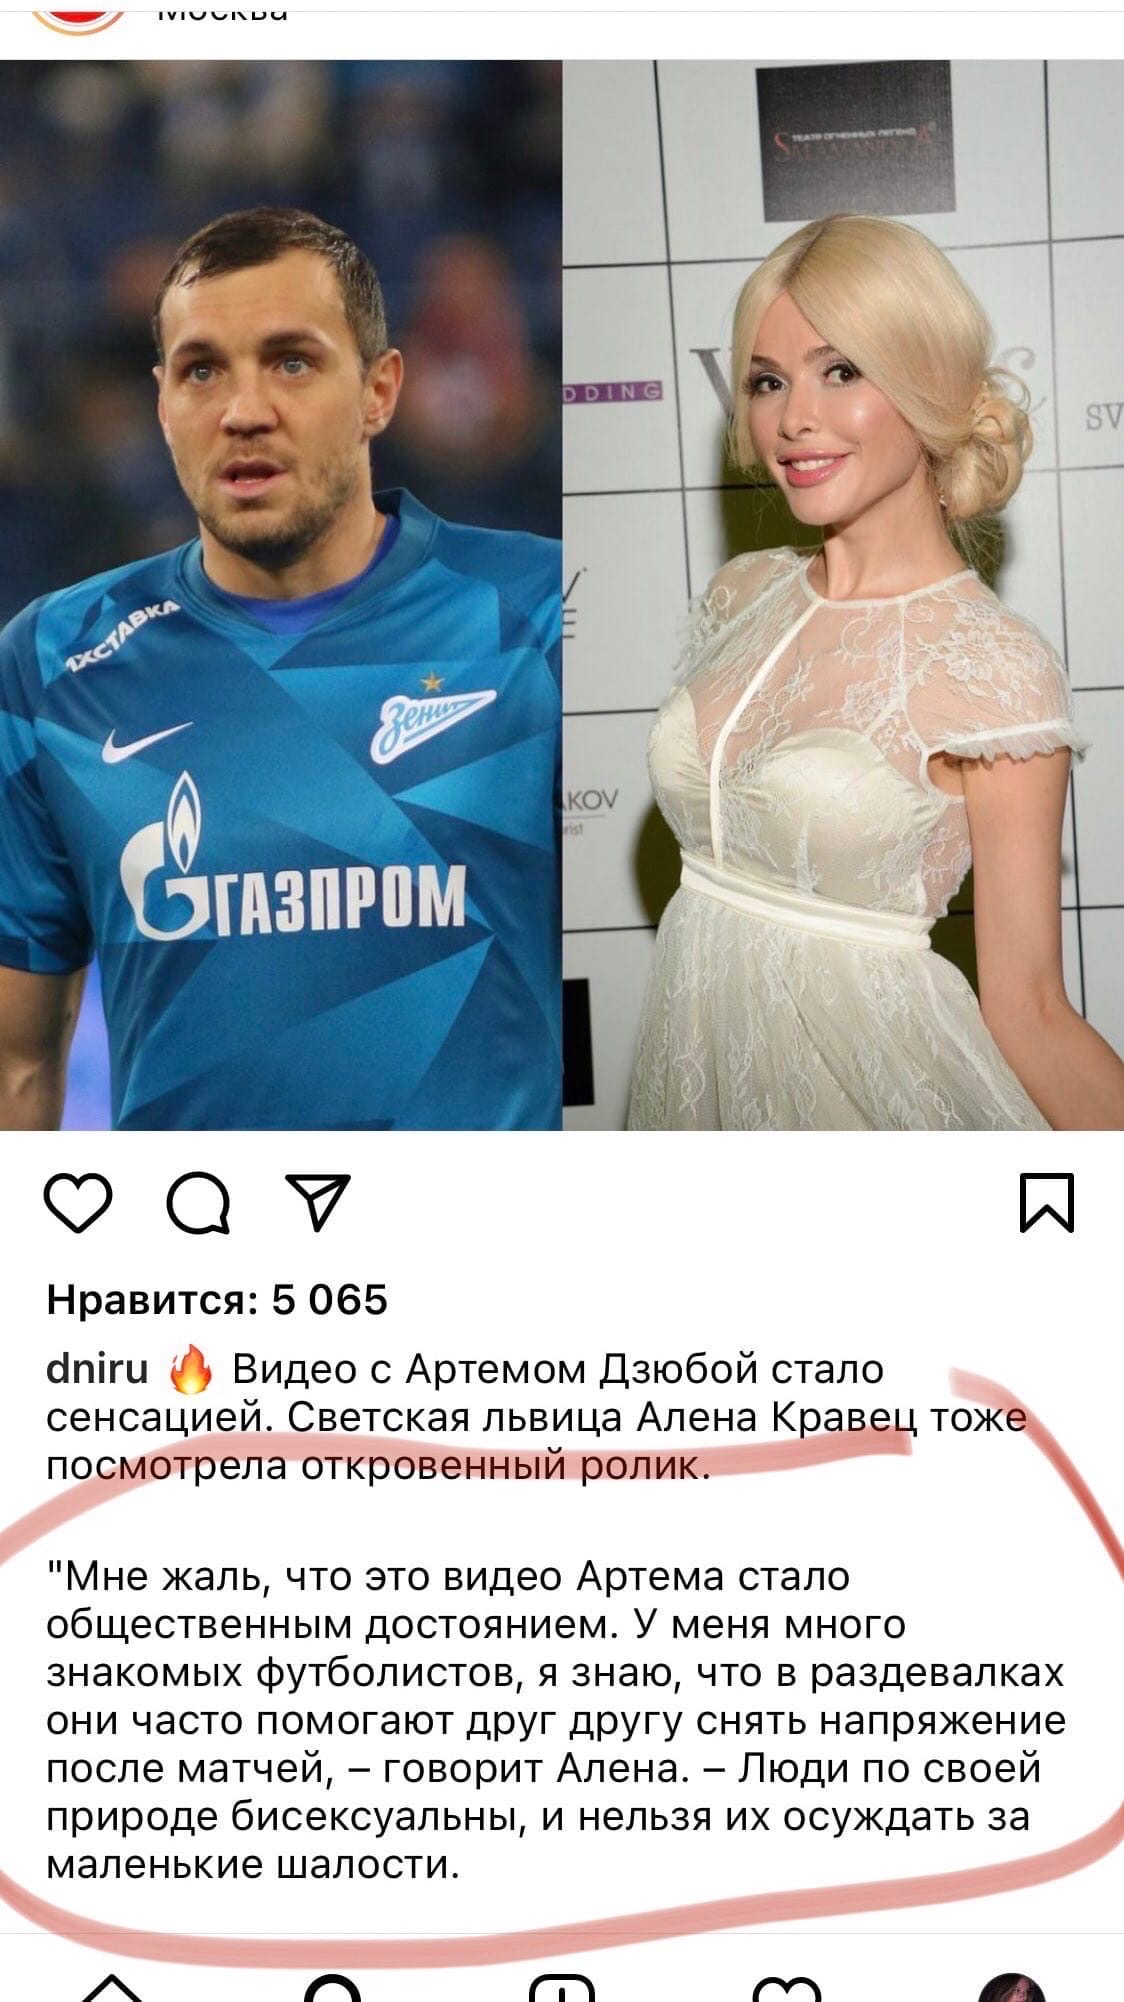
Task: View the list of 5 065 likes
Action: coord(217,1300)
